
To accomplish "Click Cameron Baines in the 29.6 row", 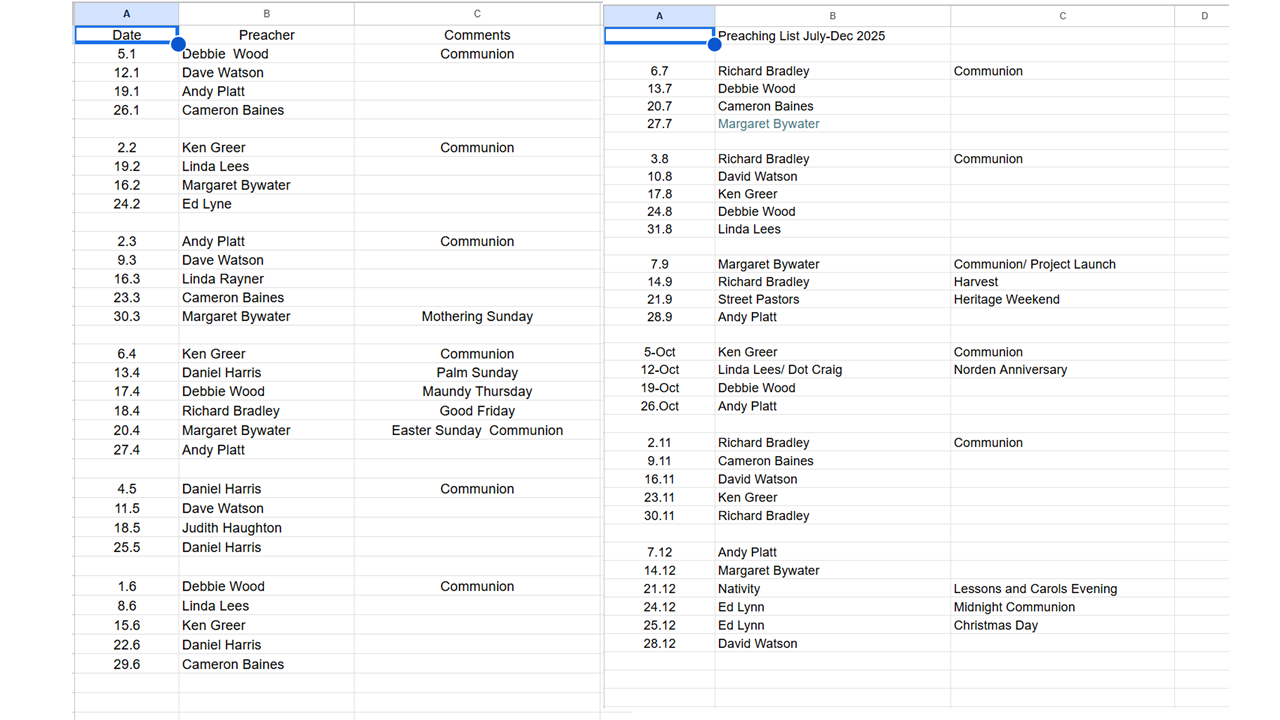I will [266, 664].
